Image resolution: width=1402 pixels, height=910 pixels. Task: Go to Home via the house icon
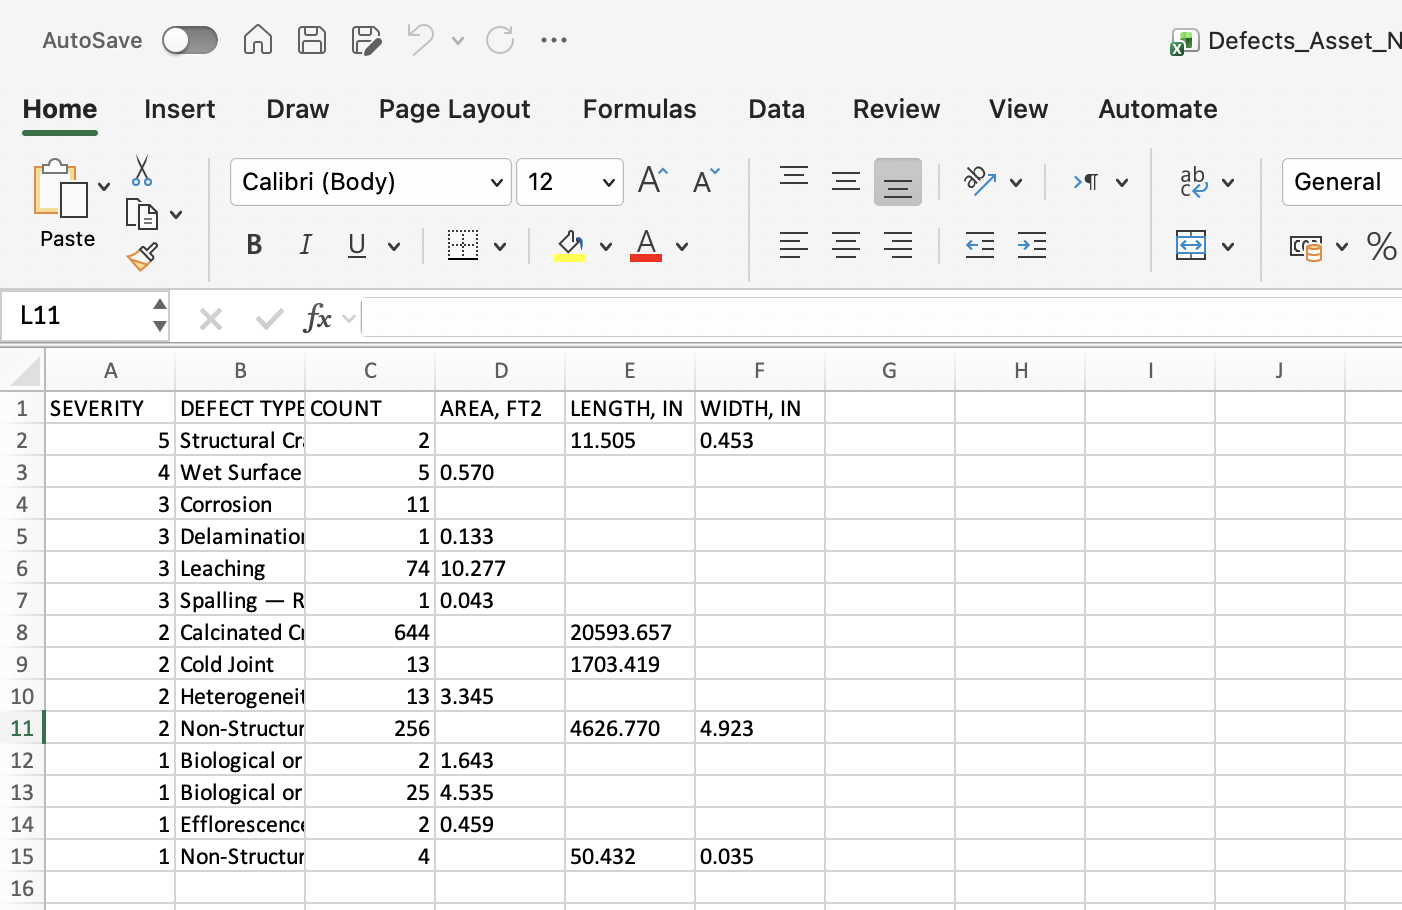coord(258,40)
